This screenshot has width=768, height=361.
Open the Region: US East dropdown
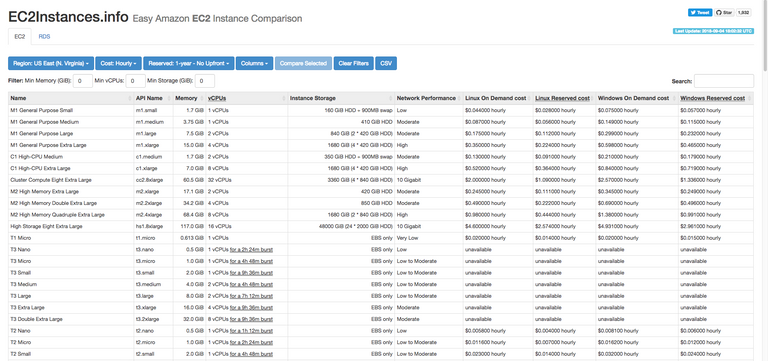click(51, 63)
